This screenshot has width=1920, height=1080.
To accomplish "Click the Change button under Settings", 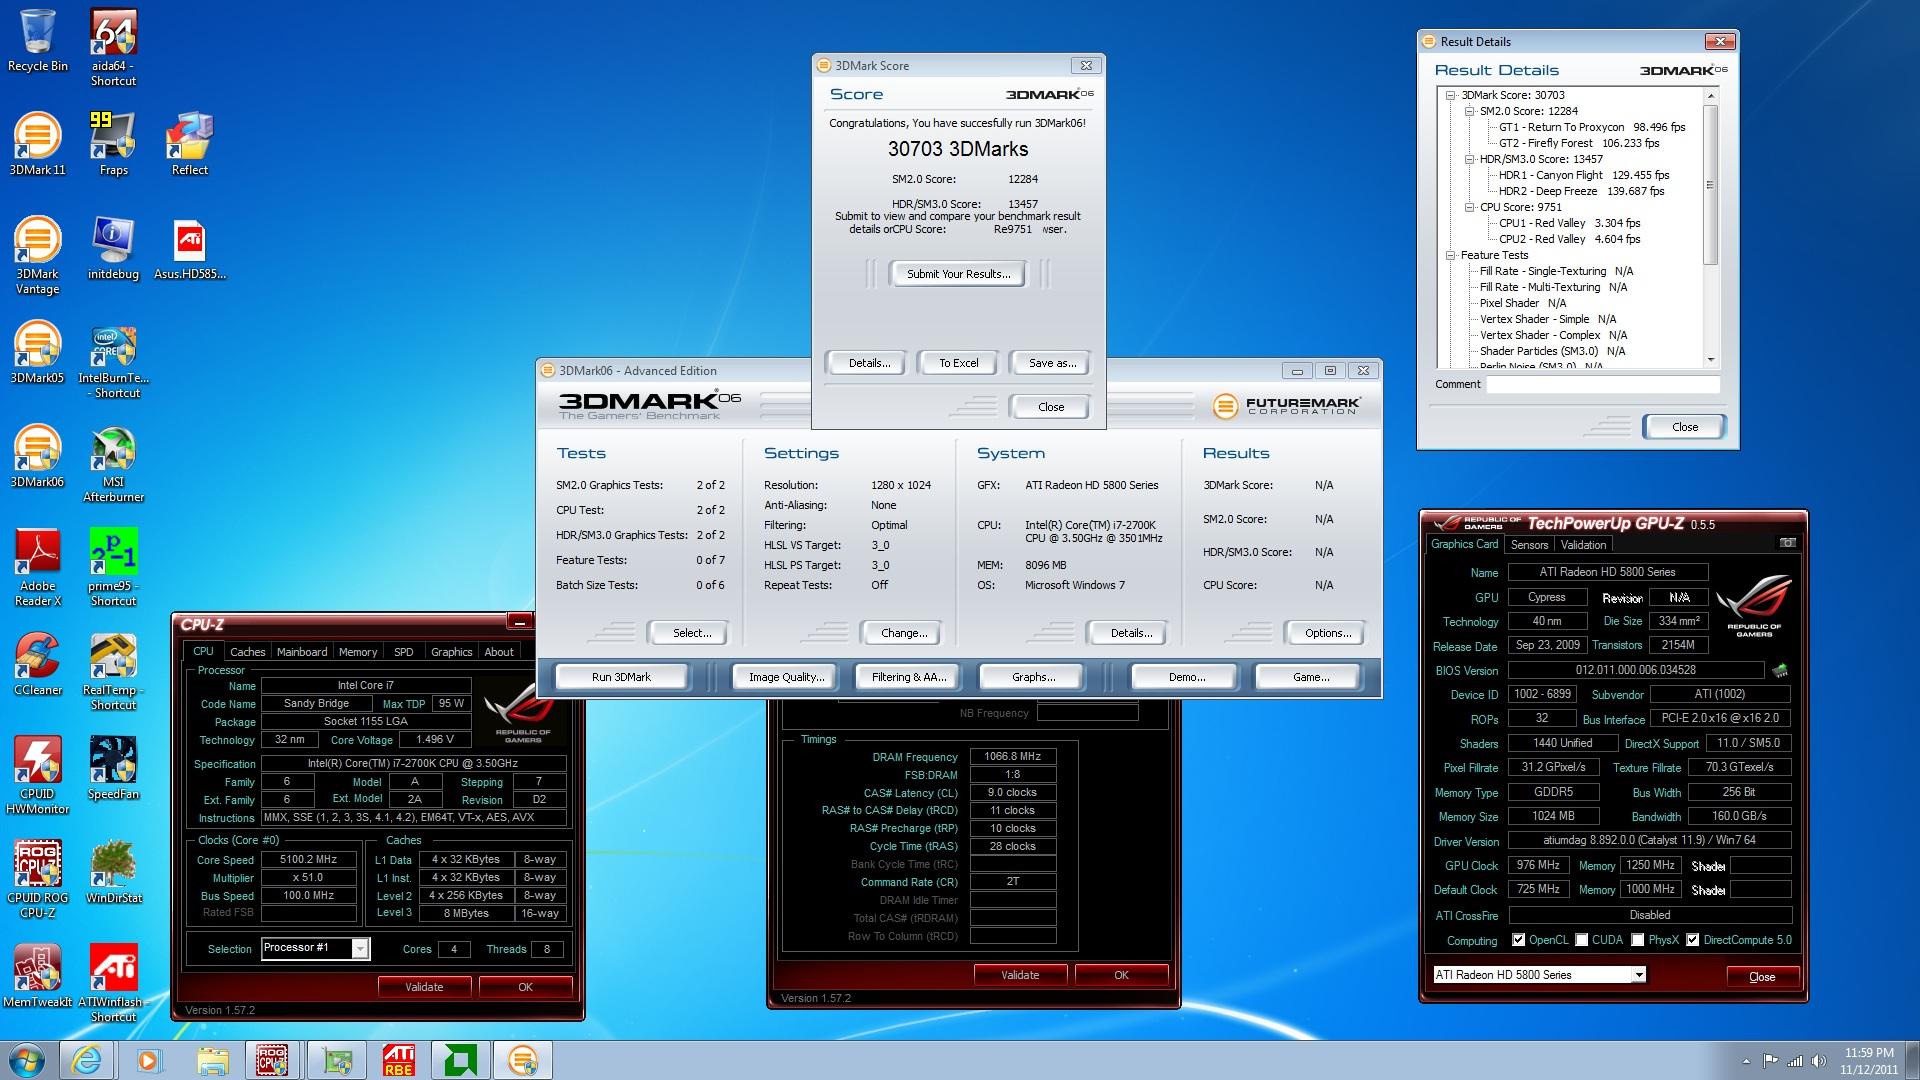I will point(904,633).
